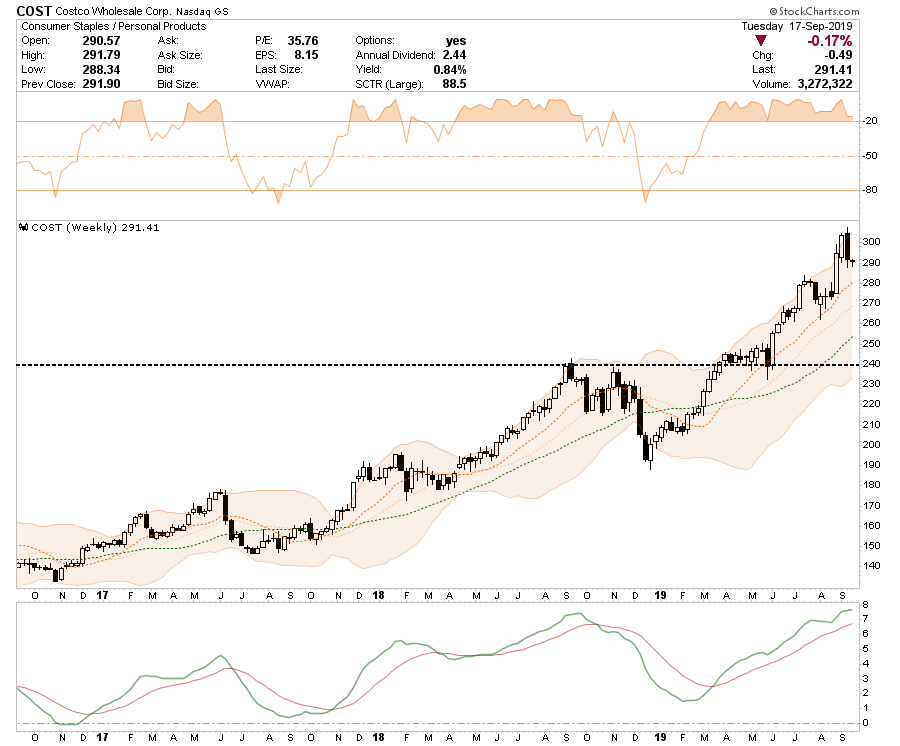The image size is (900, 746).
Task: Click the Yield value 0.84%
Action: [x=450, y=69]
